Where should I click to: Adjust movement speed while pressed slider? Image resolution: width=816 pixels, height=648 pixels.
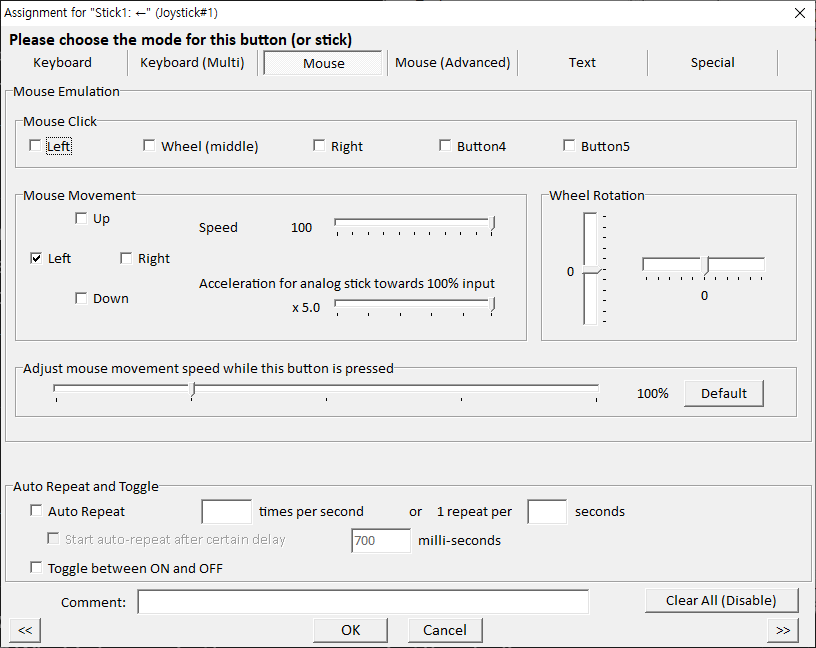click(326, 391)
